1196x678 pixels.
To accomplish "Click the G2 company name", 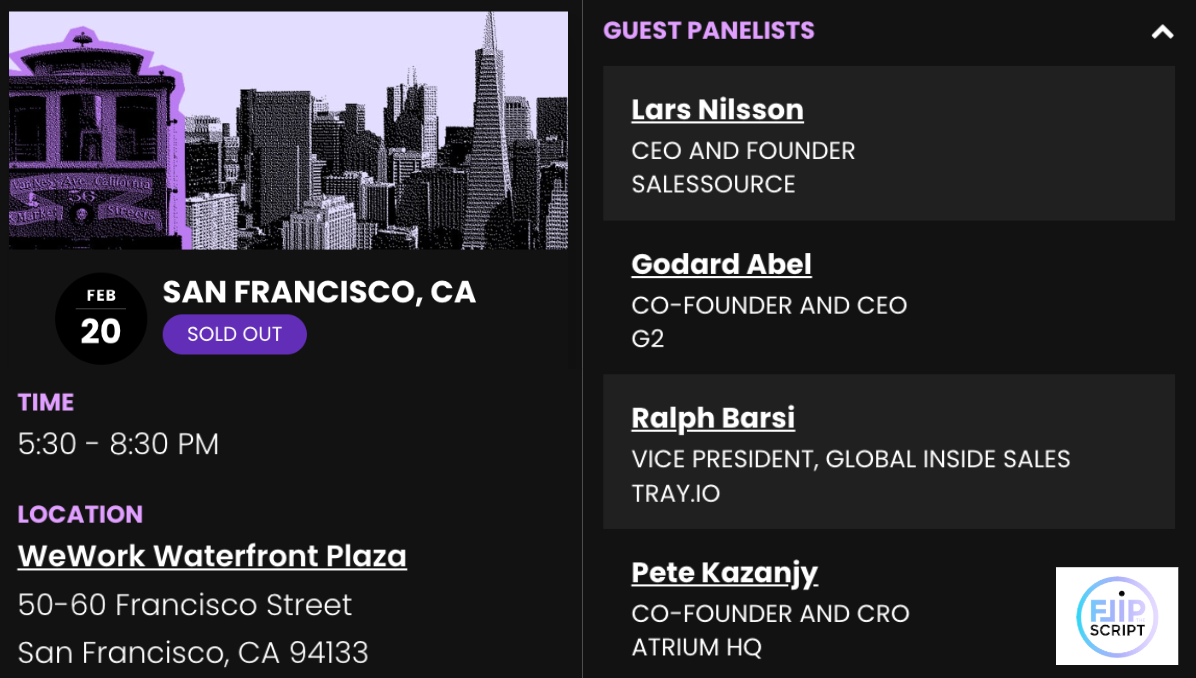I will pos(648,339).
